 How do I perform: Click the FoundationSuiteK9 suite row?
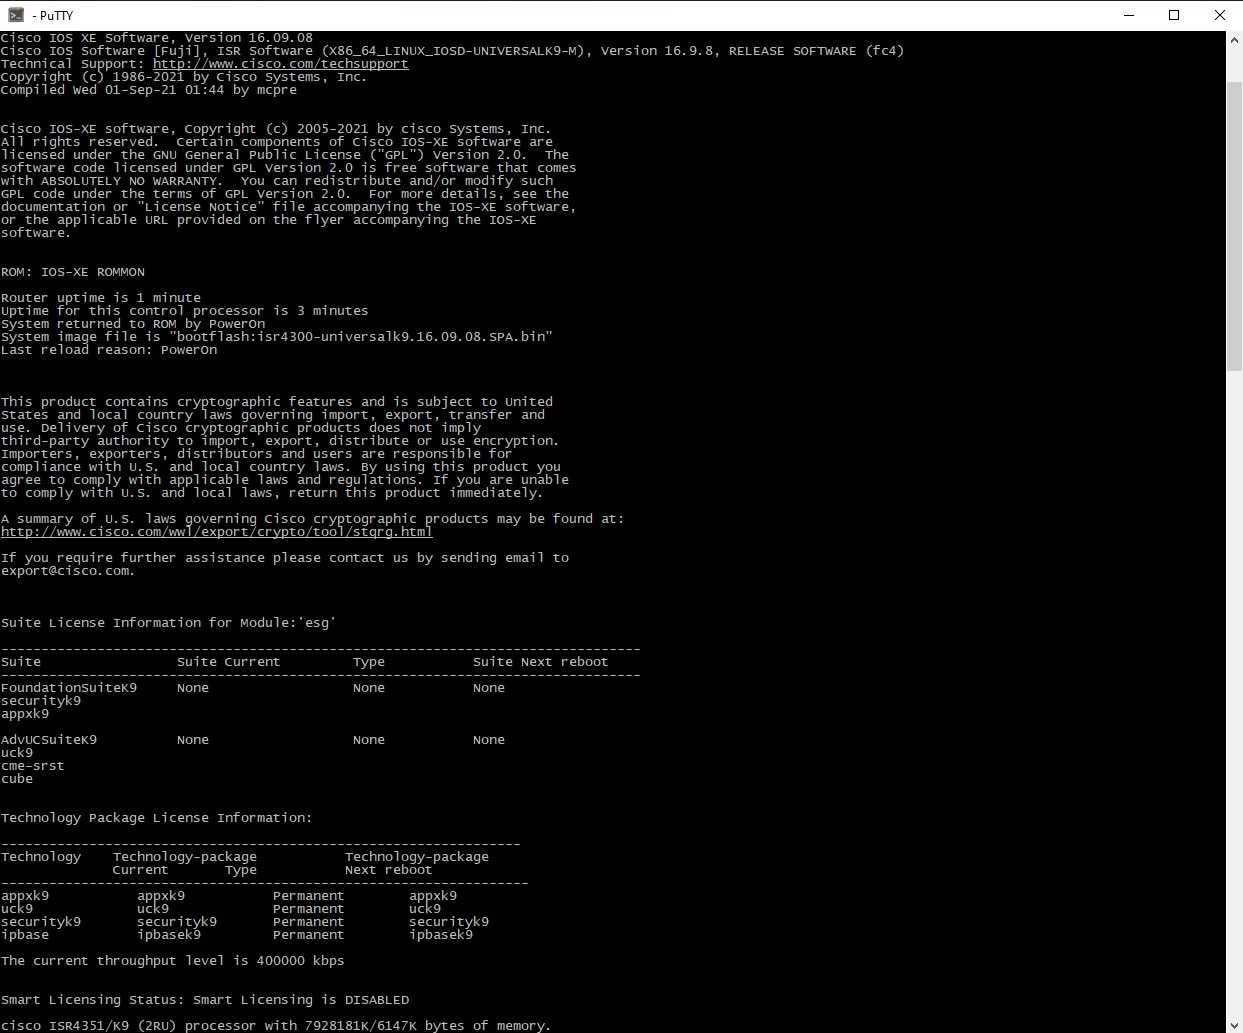[x=253, y=688]
